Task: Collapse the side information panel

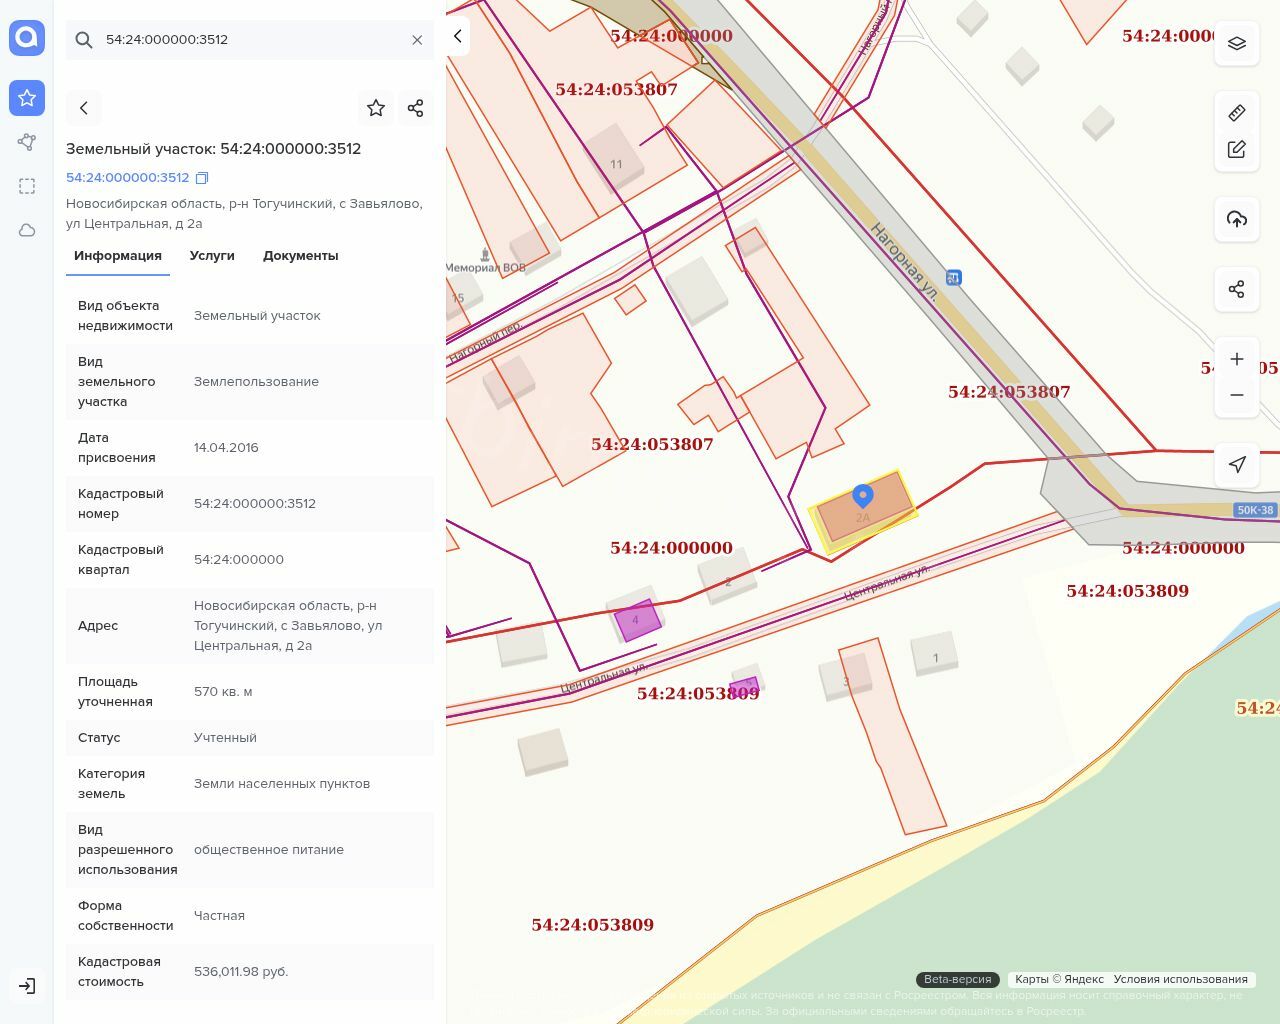Action: (458, 36)
